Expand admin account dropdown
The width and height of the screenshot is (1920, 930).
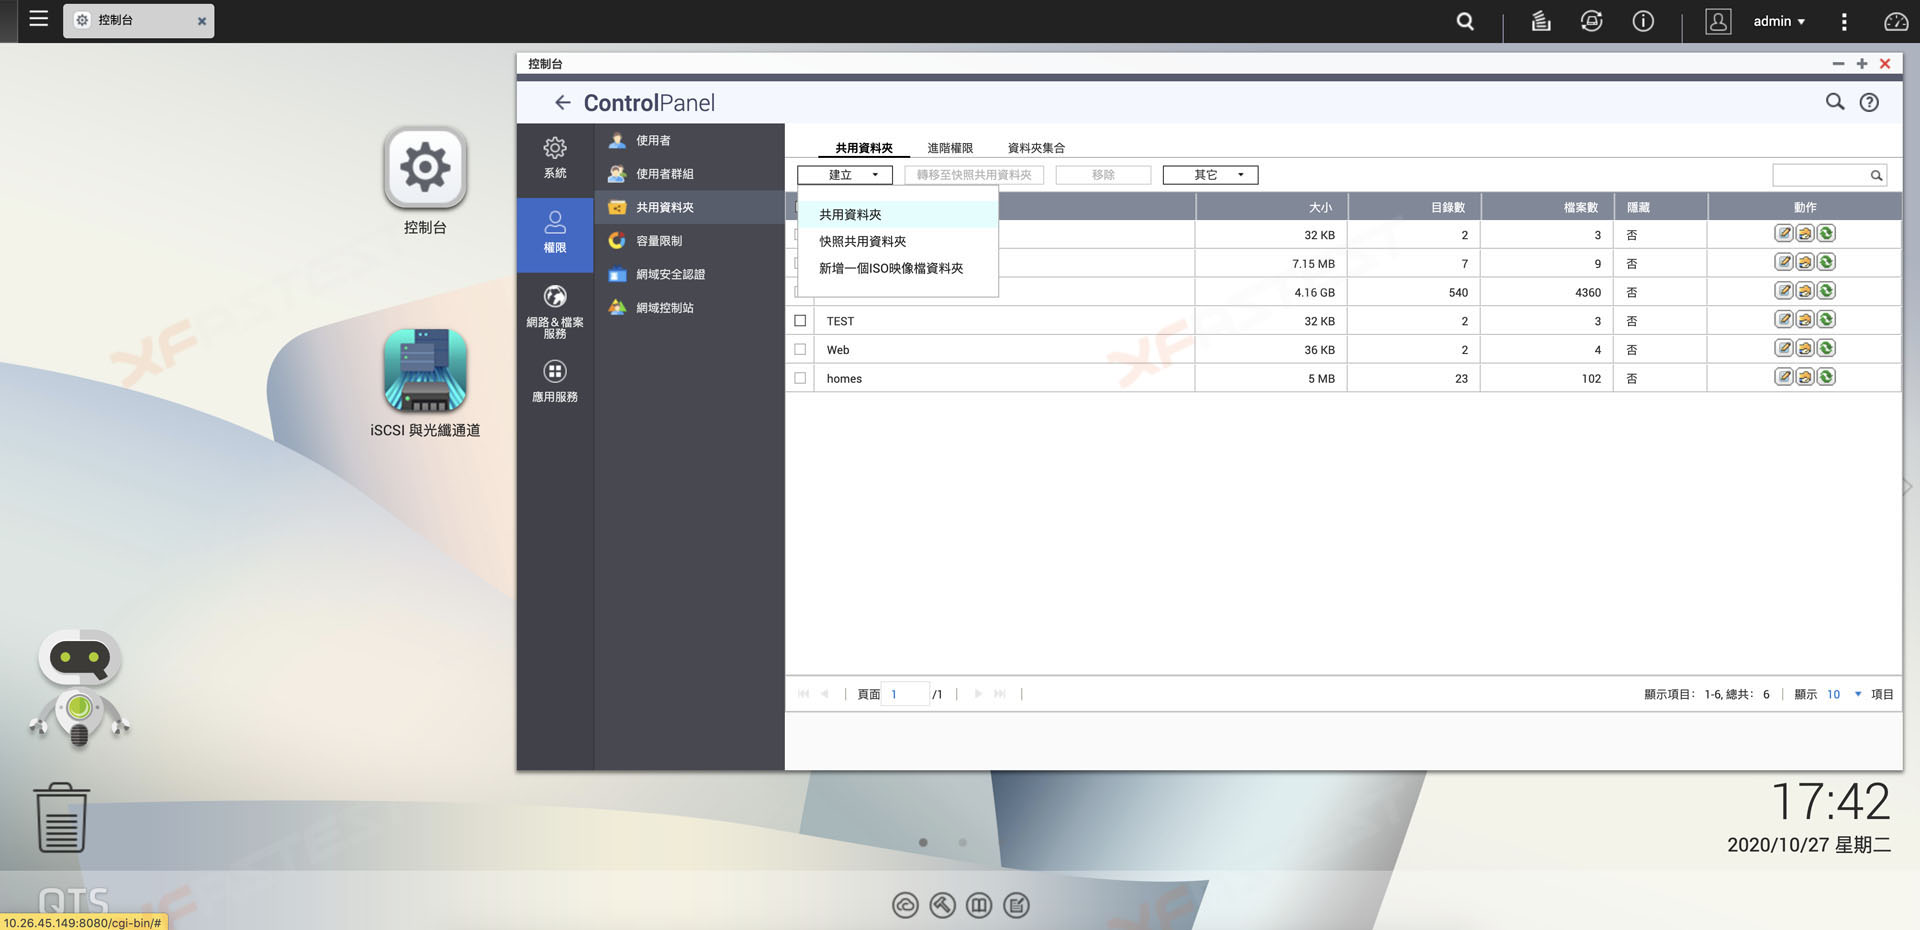point(1779,21)
